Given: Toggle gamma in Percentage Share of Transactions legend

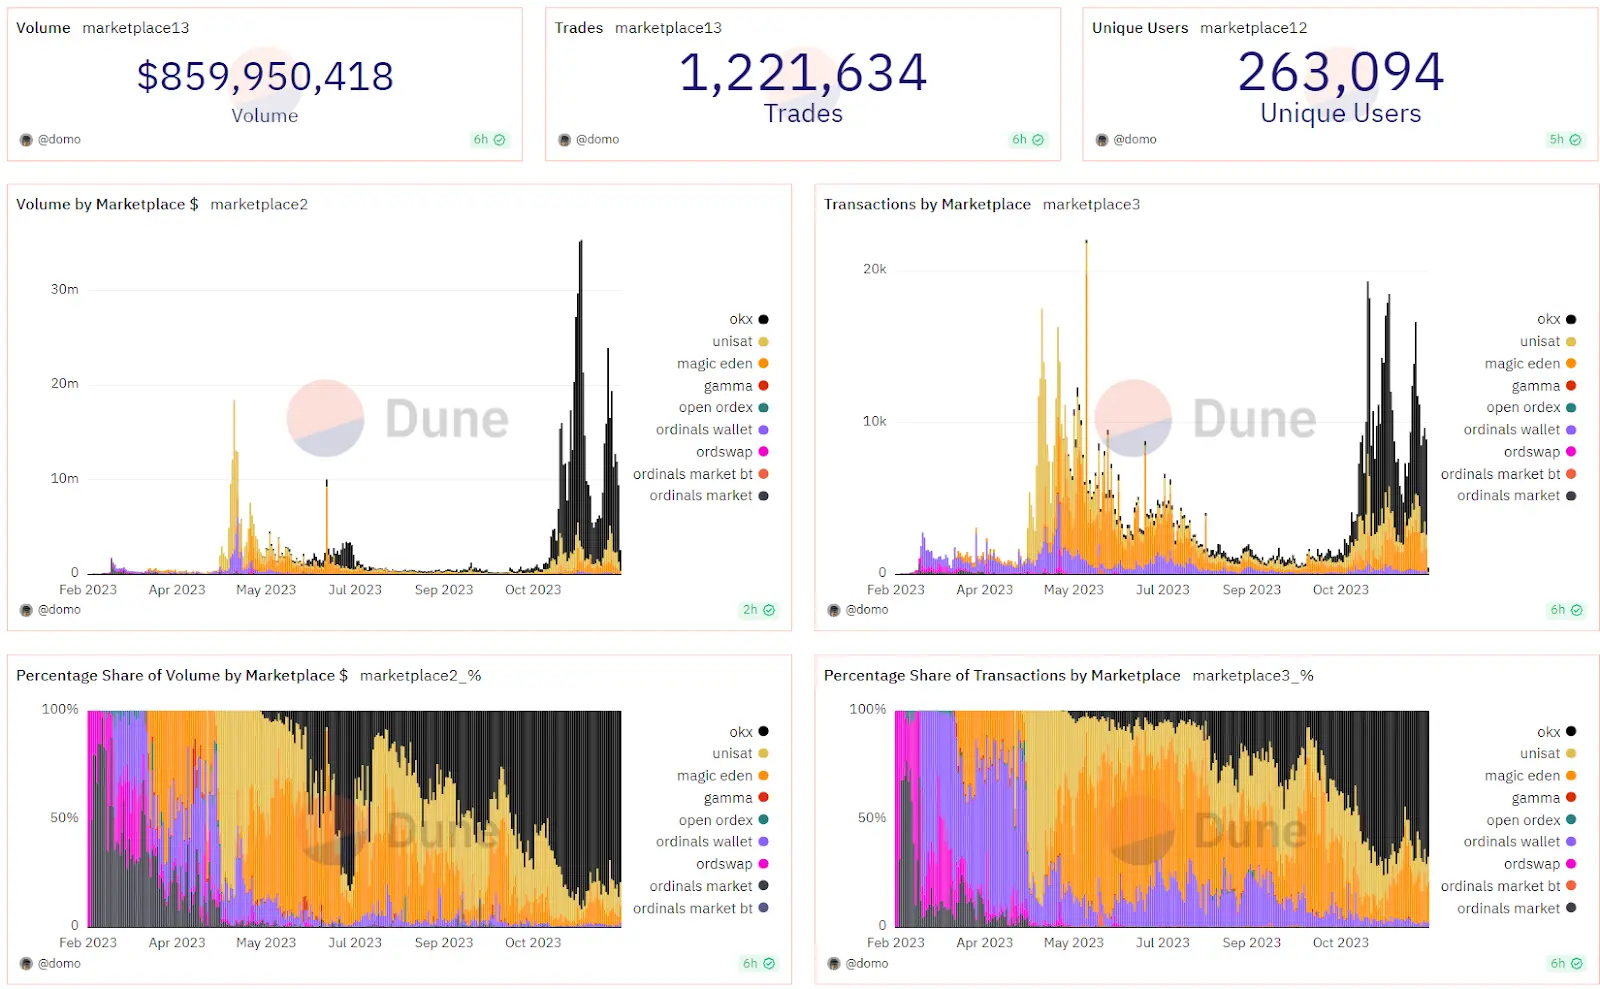Looking at the screenshot, I should coord(1544,798).
